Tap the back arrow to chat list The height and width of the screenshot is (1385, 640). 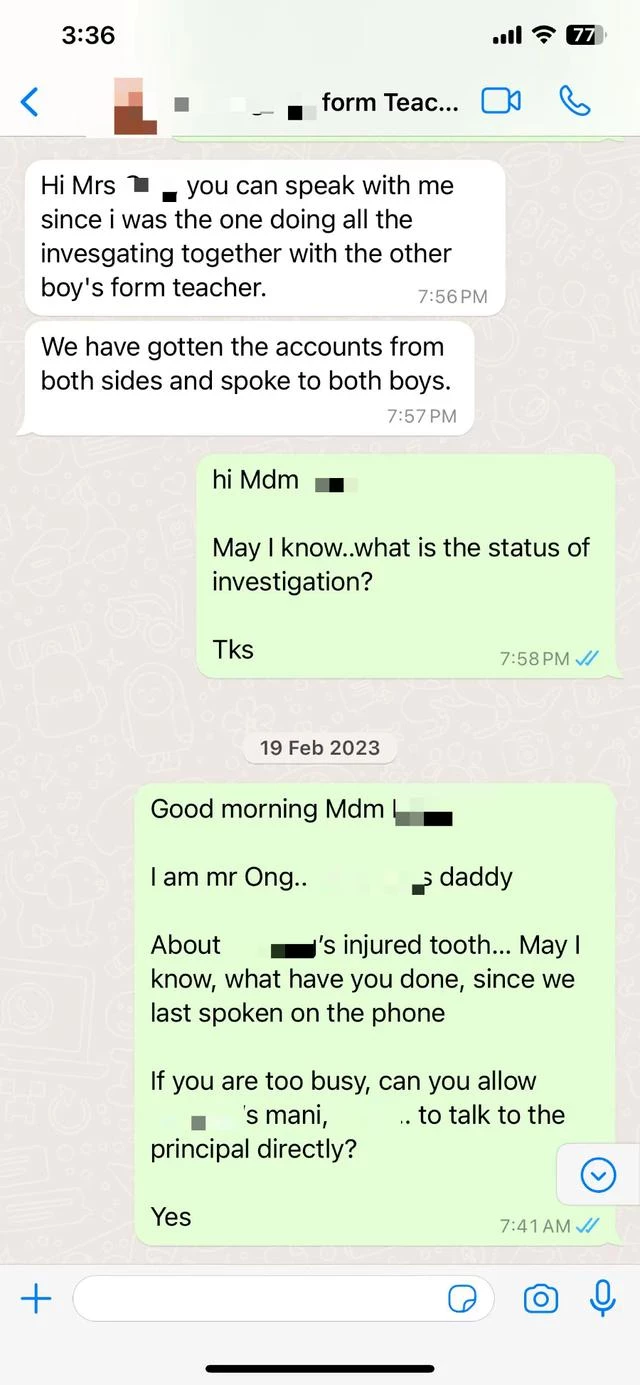(x=30, y=101)
